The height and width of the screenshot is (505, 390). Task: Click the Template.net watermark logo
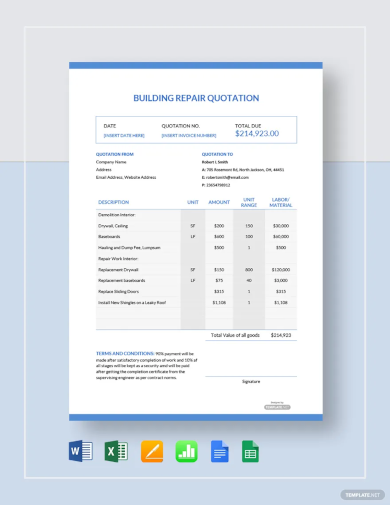tap(362, 495)
